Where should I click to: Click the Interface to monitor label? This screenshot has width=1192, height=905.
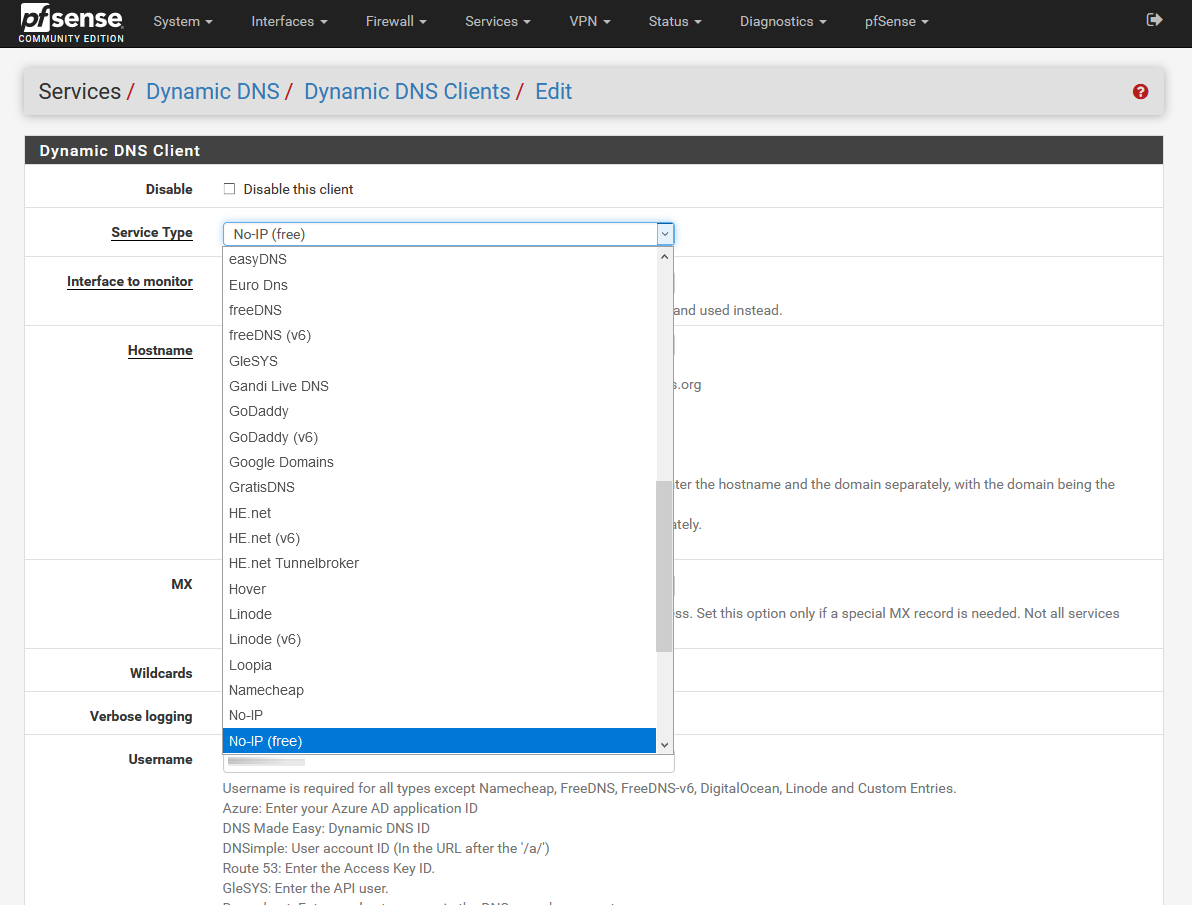pos(130,281)
